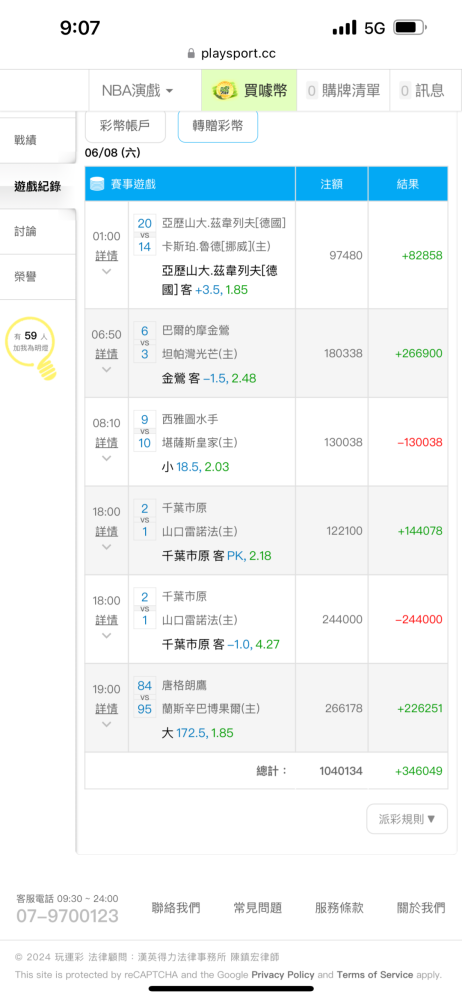Screen dimensions: 462x1000
Task: Open the 購牌清單 purchase list
Action: tap(343, 91)
